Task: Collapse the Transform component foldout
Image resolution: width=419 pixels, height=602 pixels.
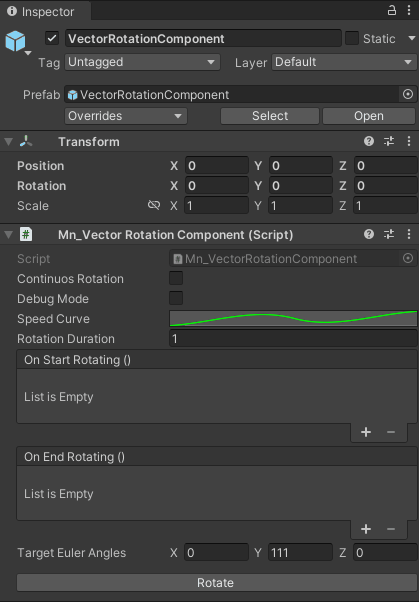Action: [x=8, y=142]
